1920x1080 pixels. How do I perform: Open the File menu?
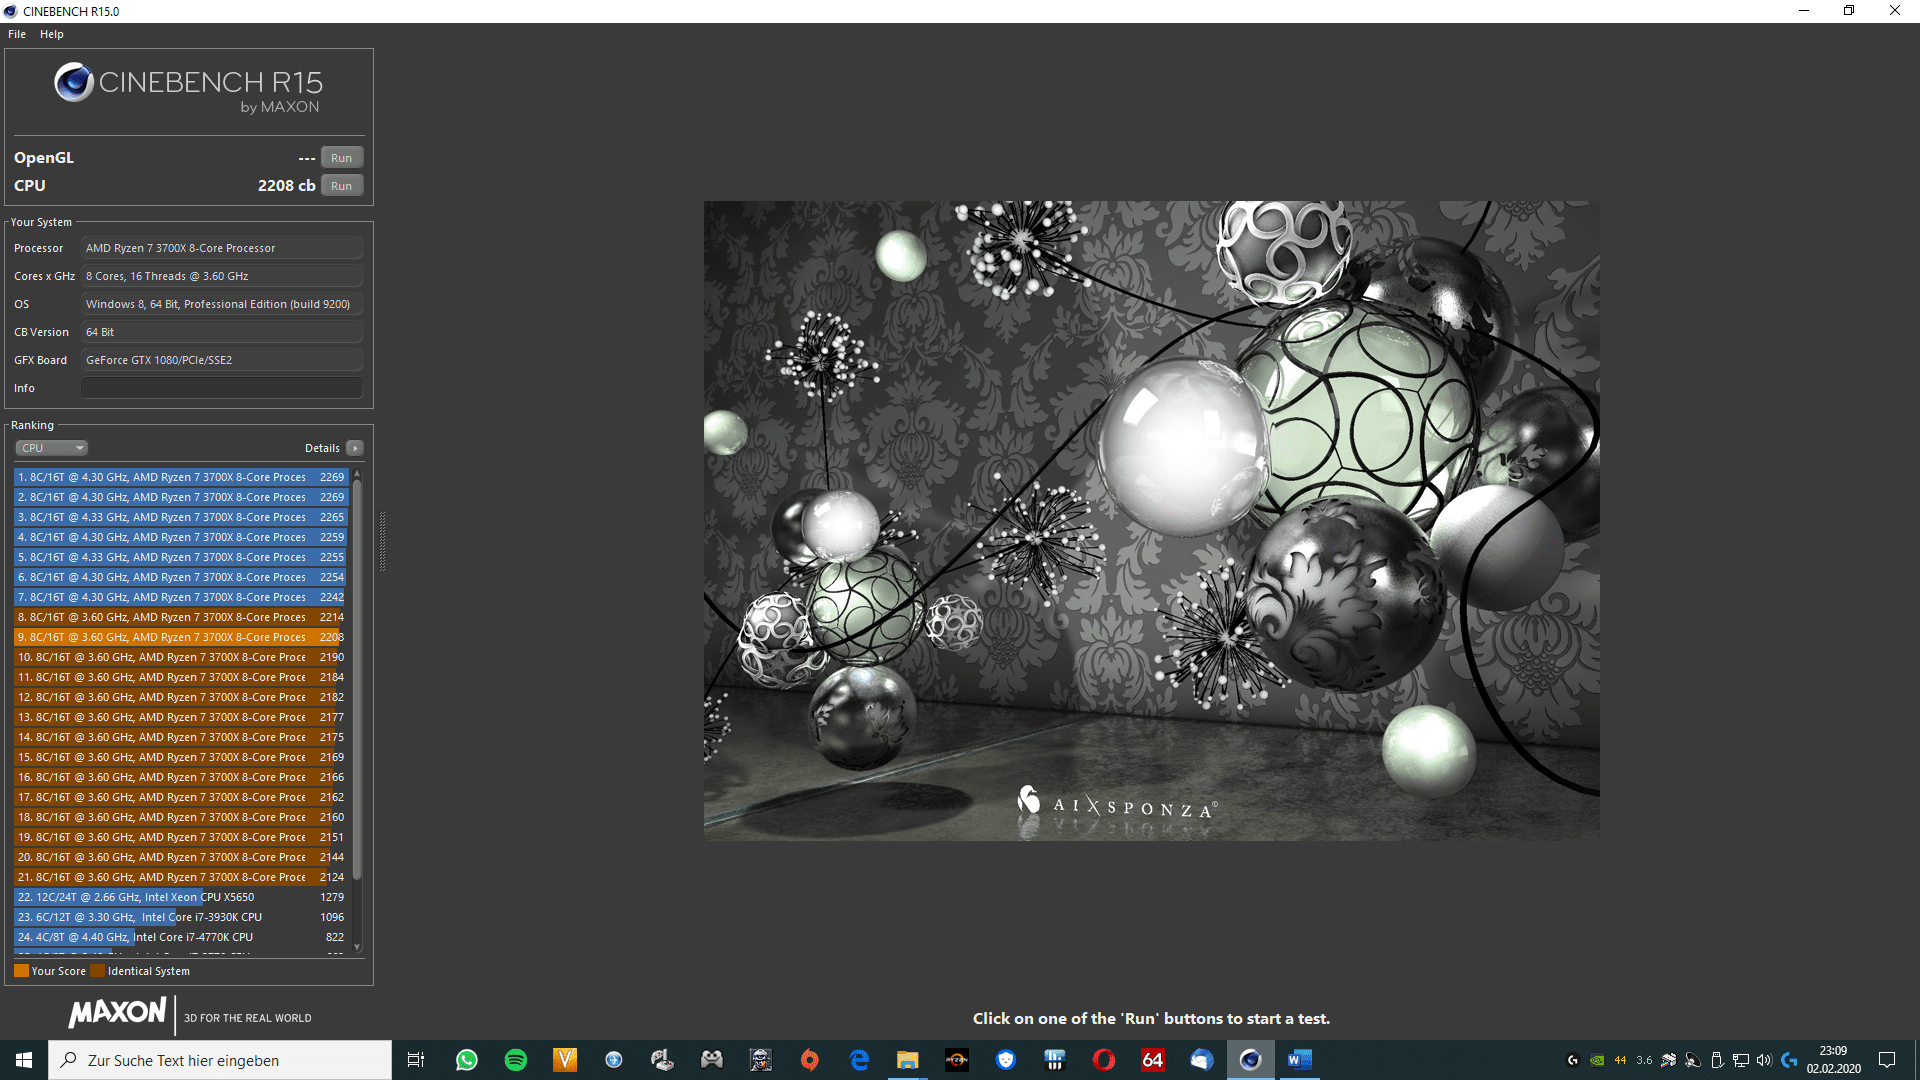tap(17, 34)
